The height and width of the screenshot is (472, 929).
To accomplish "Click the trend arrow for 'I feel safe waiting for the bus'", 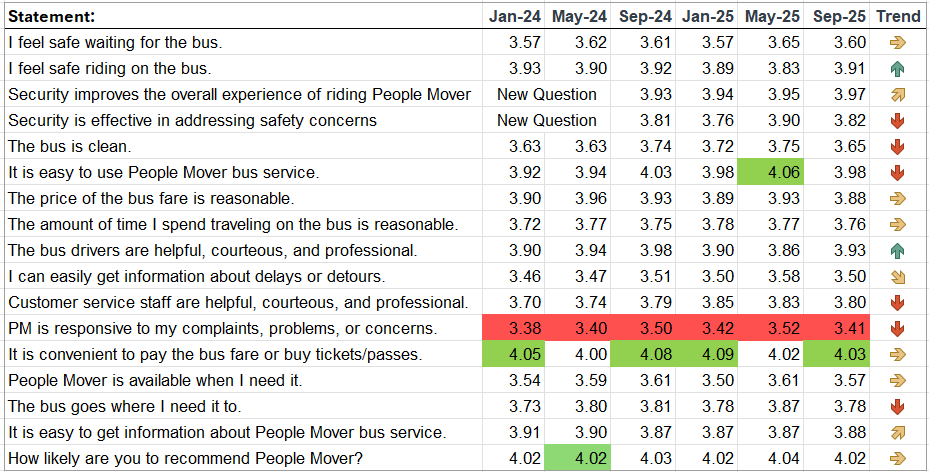I will 897,43.
